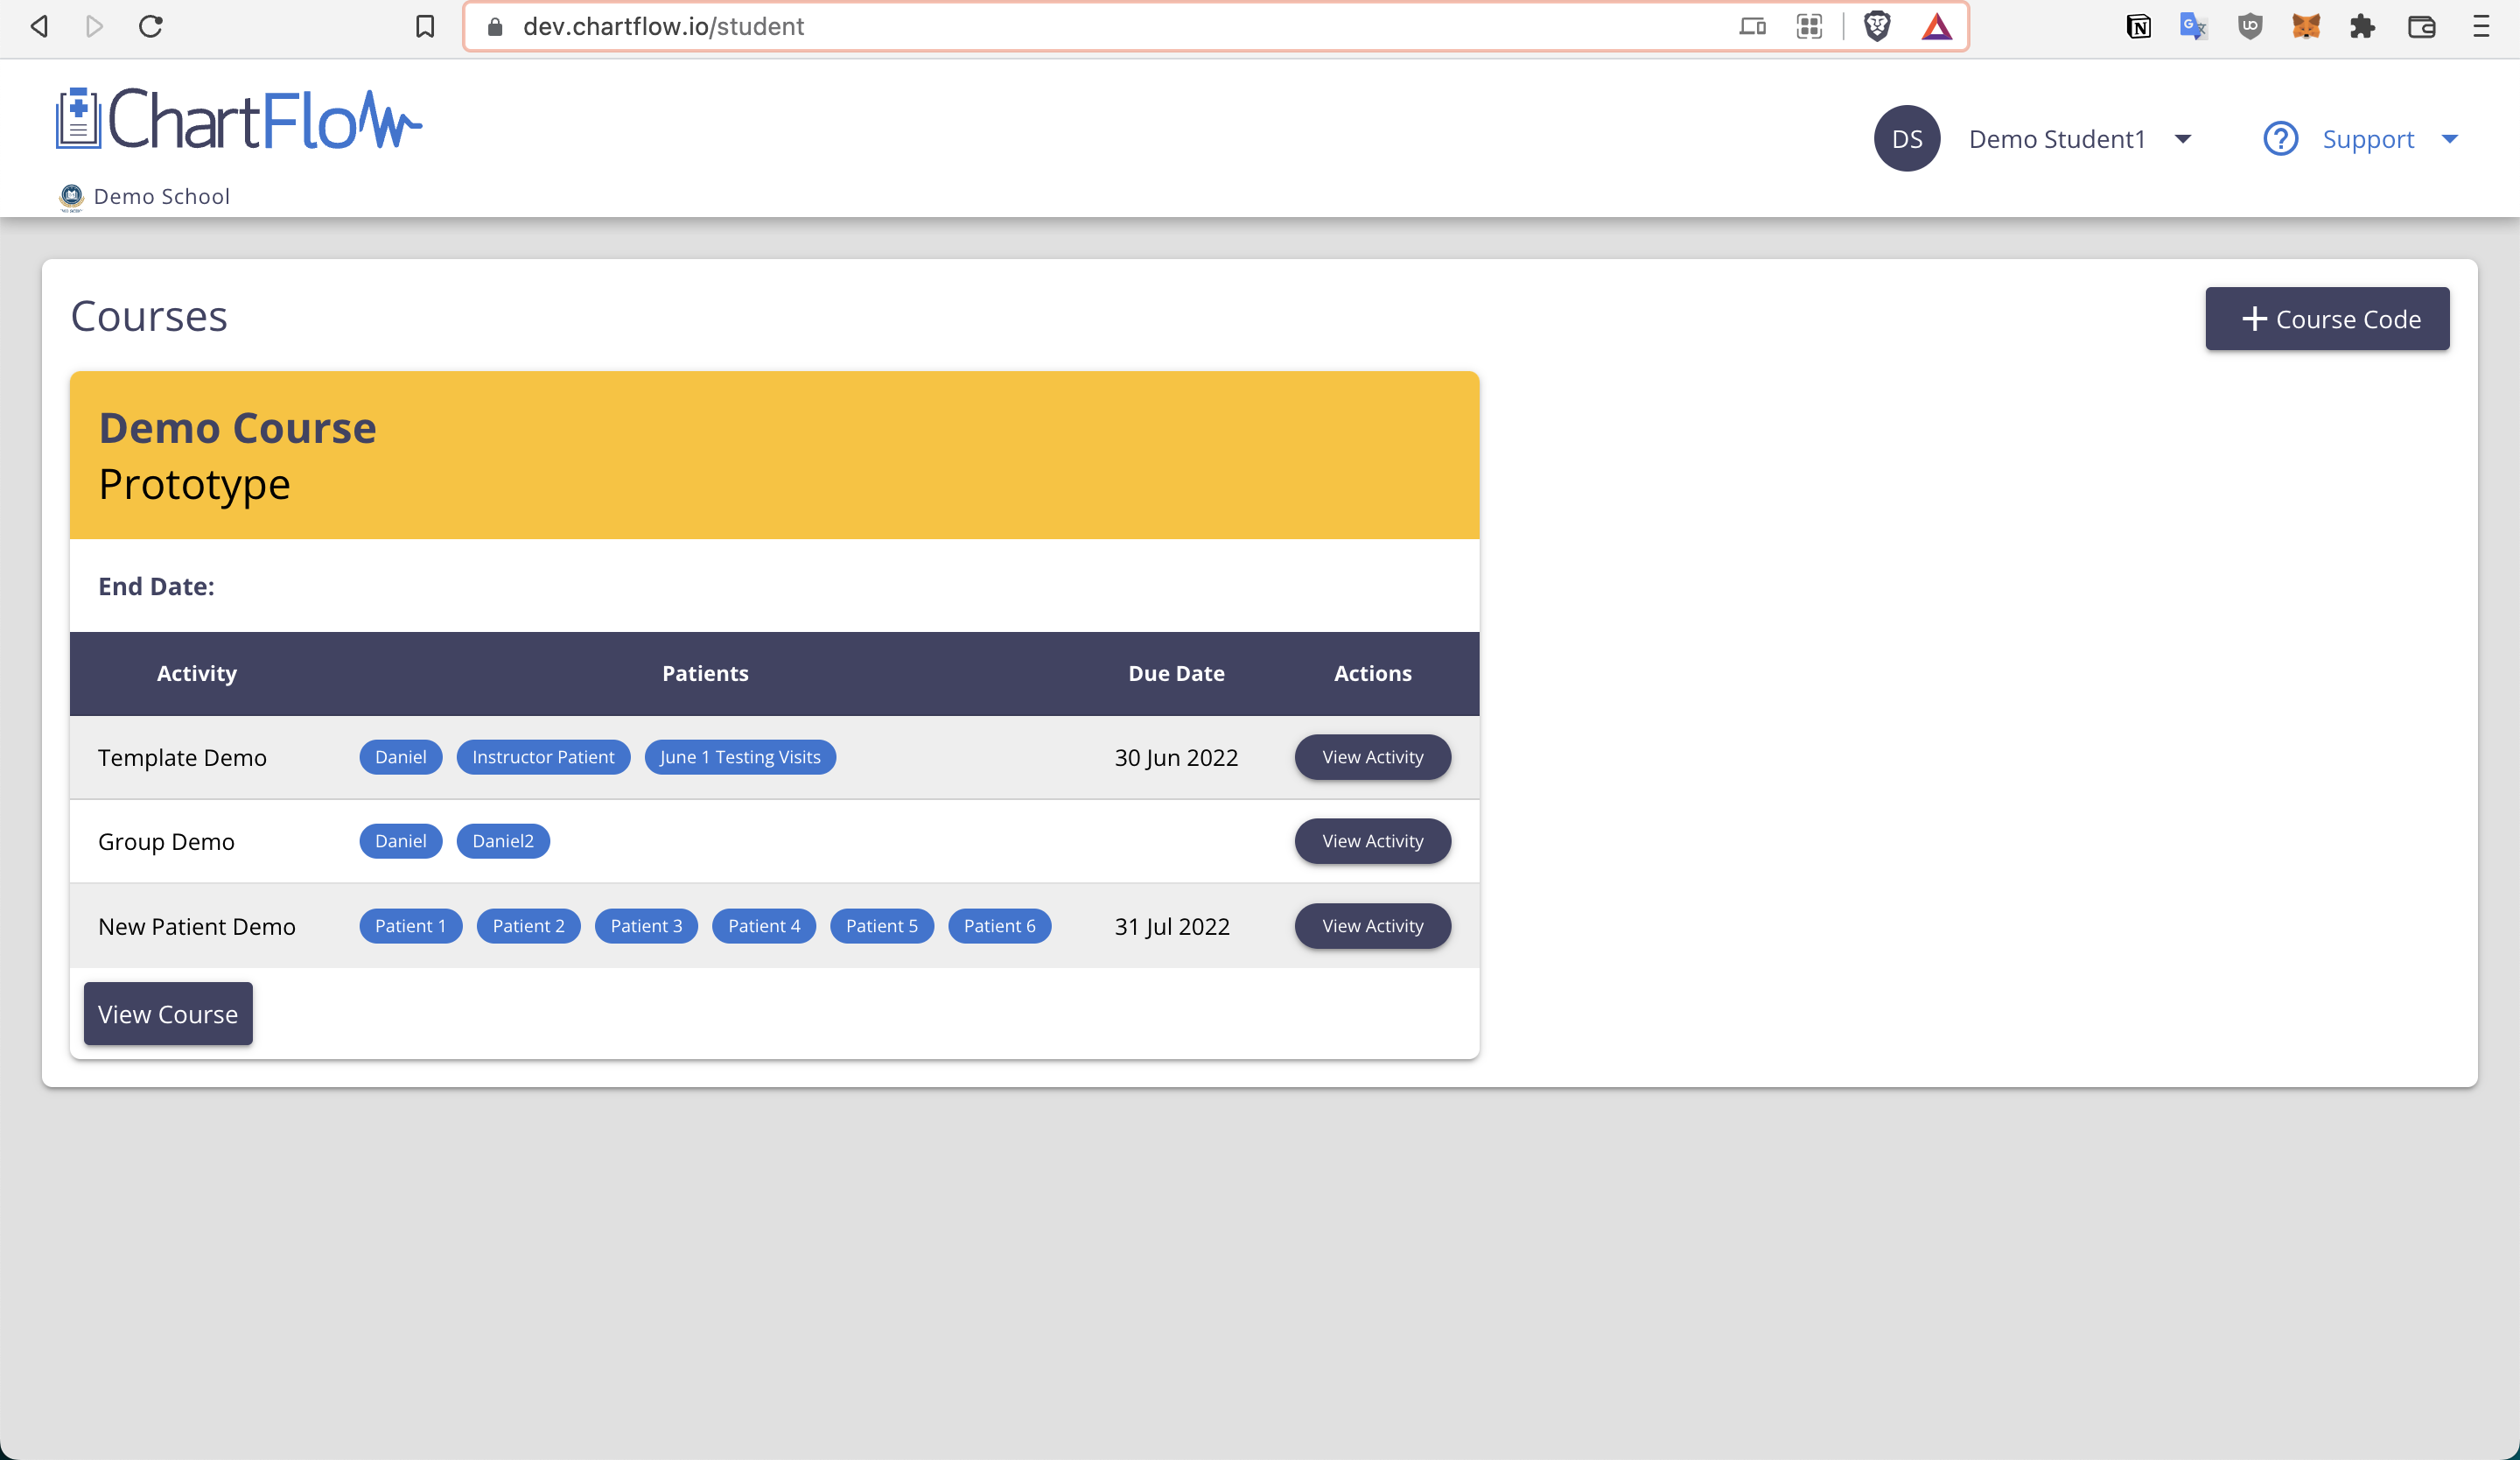Click the address bar URL field
This screenshot has width=2520, height=1460.
tap(1100, 27)
